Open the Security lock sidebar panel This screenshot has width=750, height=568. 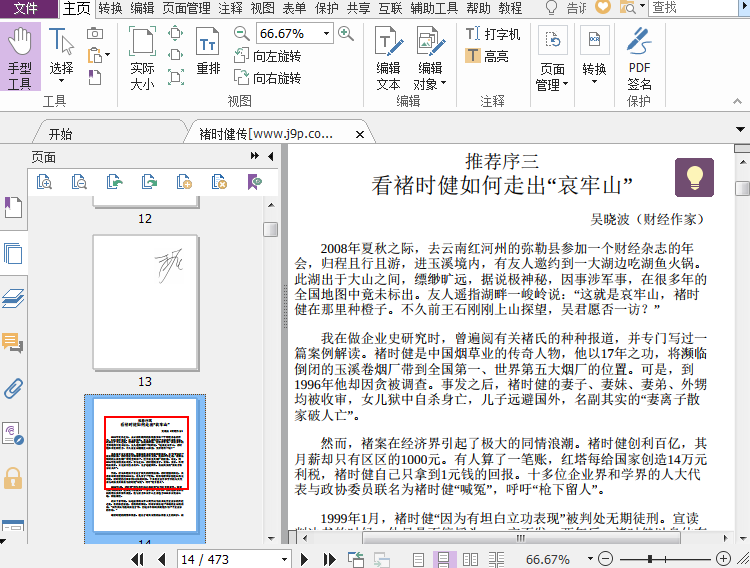click(13, 478)
